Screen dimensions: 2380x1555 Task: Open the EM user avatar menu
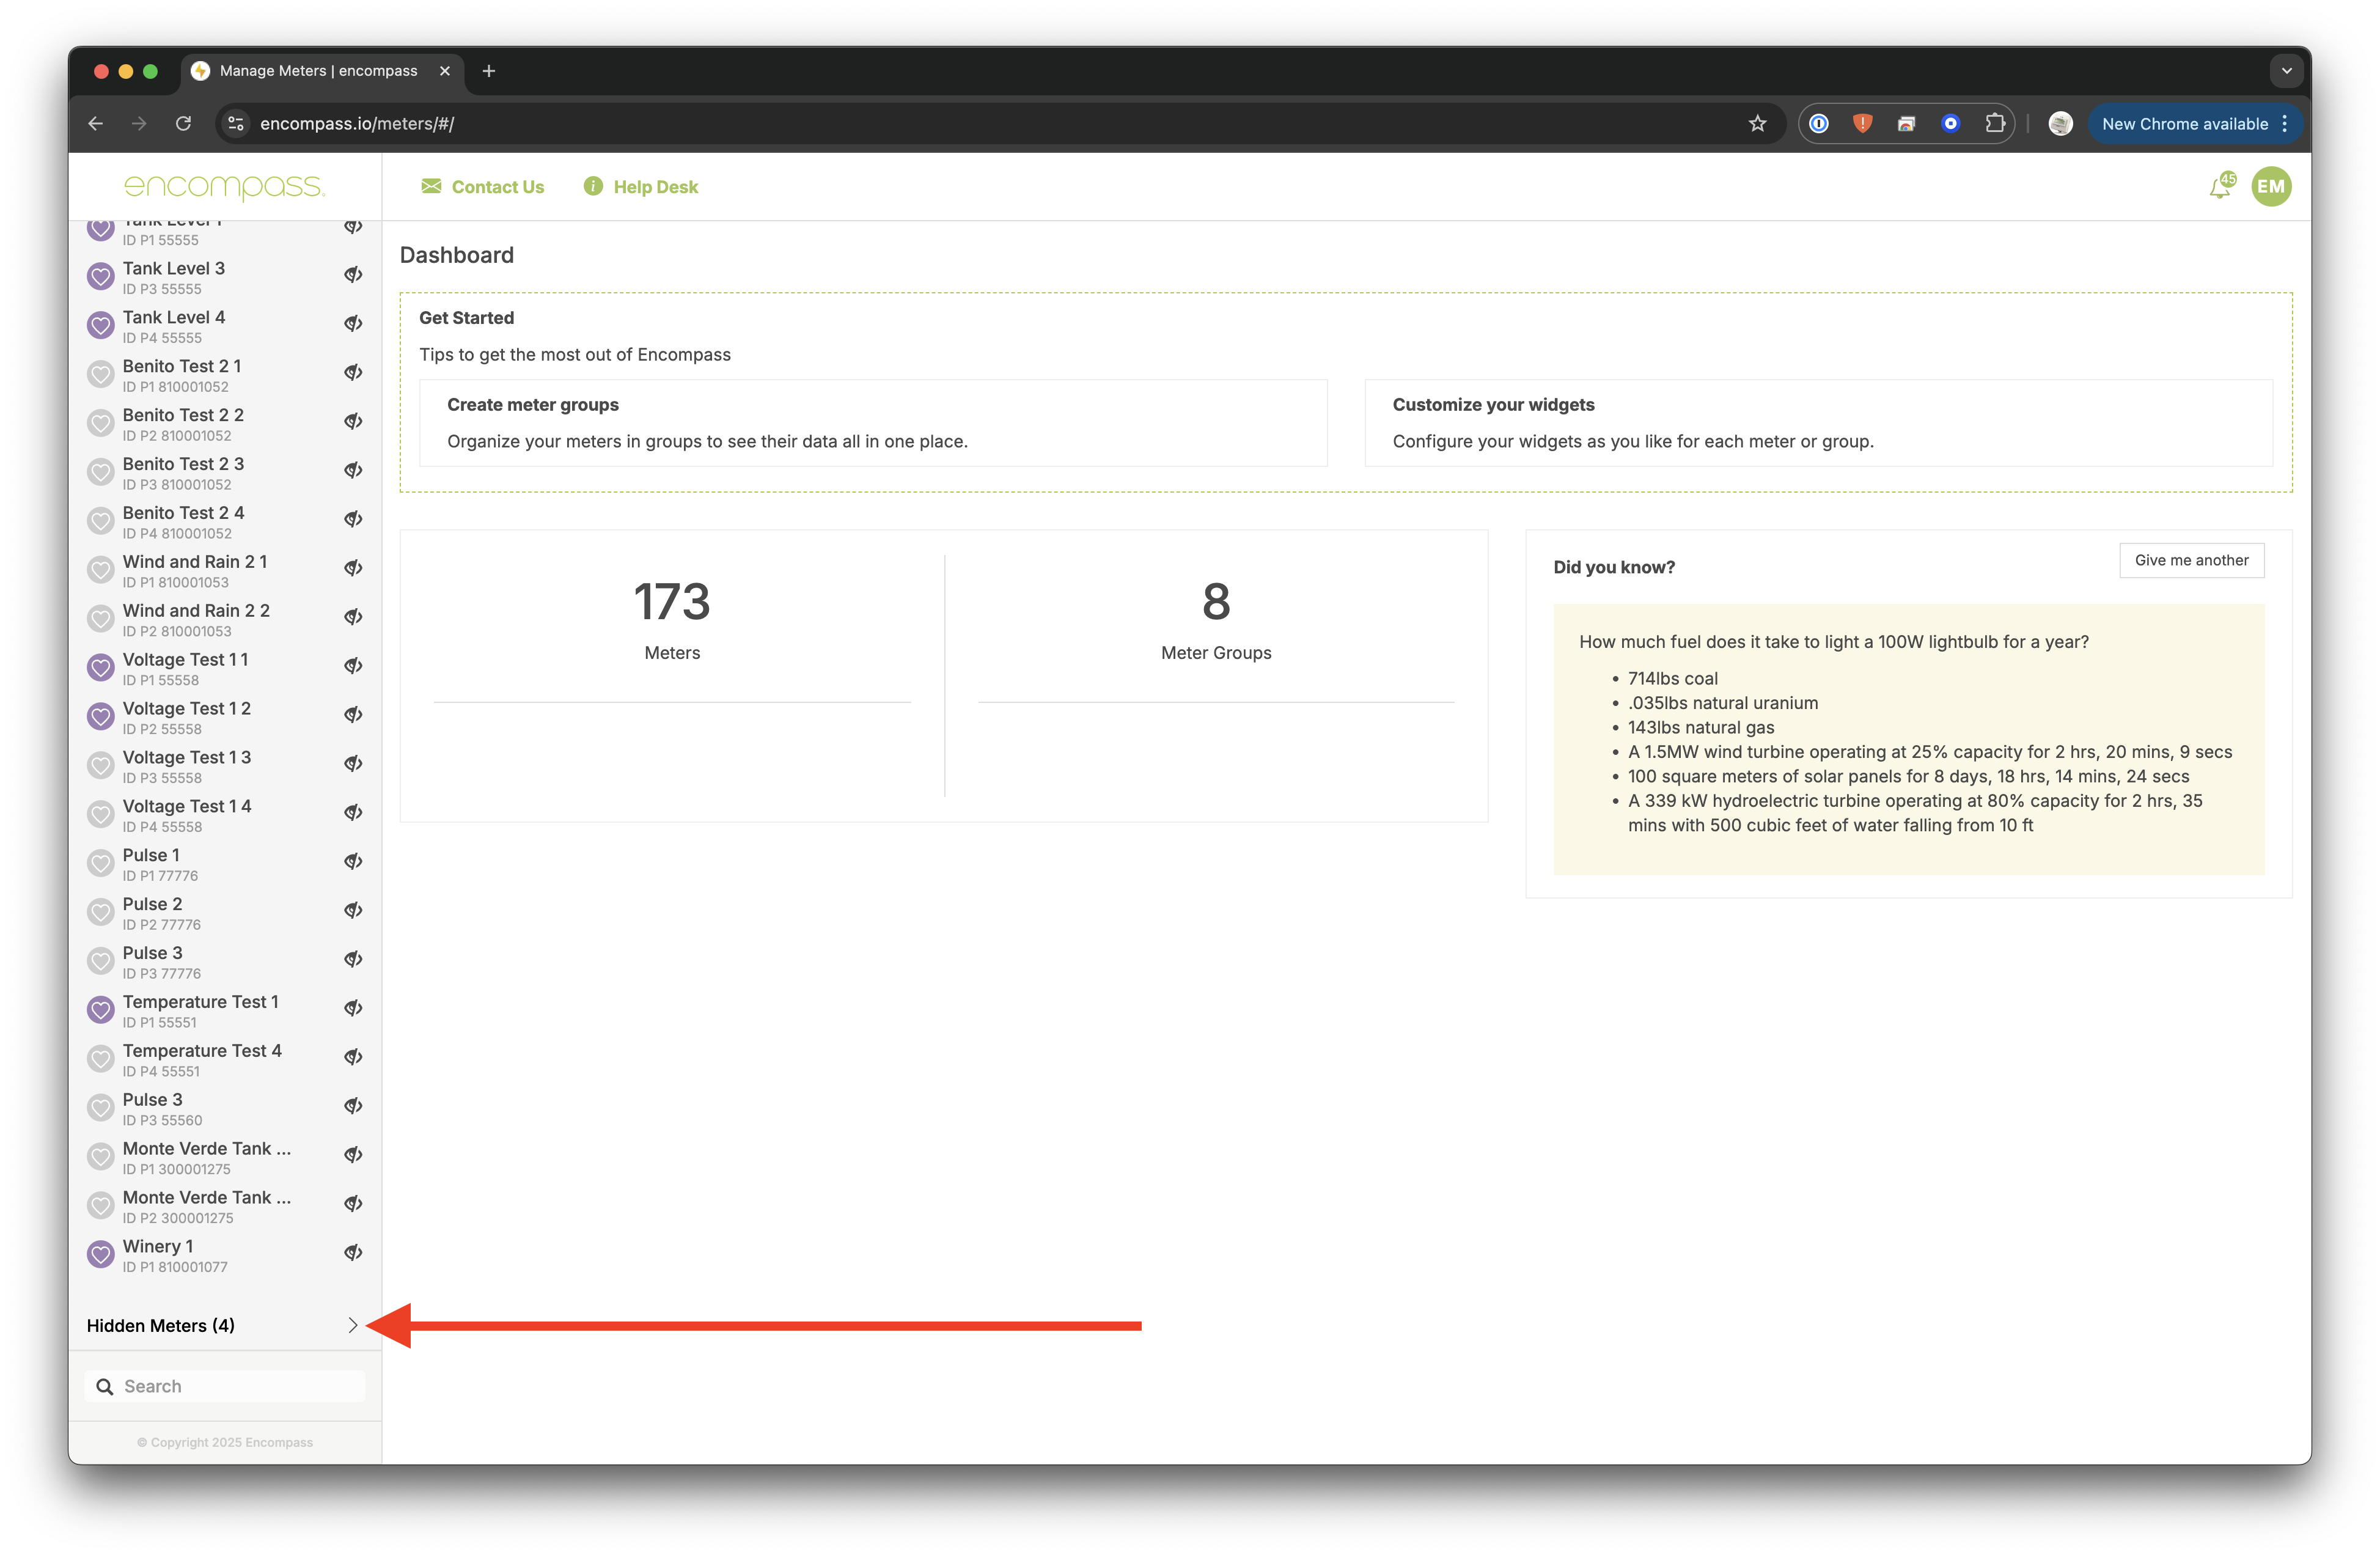(x=2271, y=187)
